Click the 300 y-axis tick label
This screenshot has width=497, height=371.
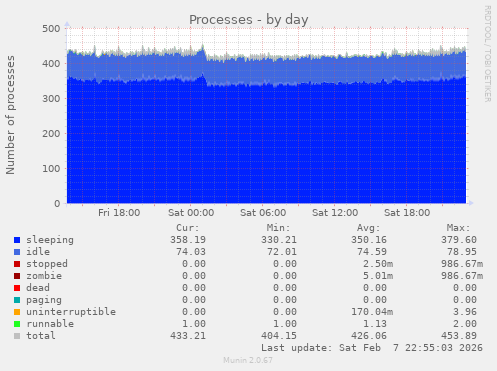51,99
